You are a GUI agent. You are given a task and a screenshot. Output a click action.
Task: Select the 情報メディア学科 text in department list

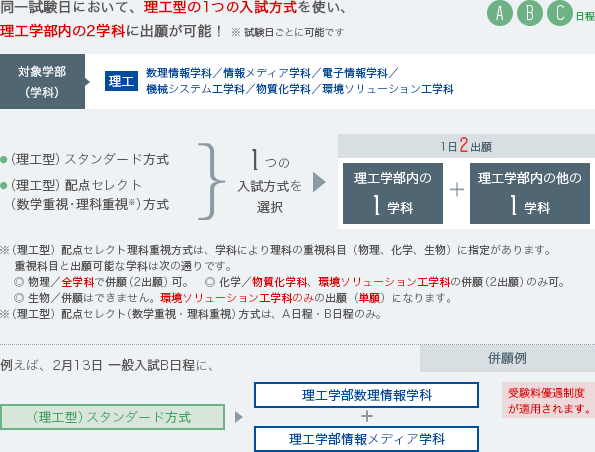coord(267,72)
